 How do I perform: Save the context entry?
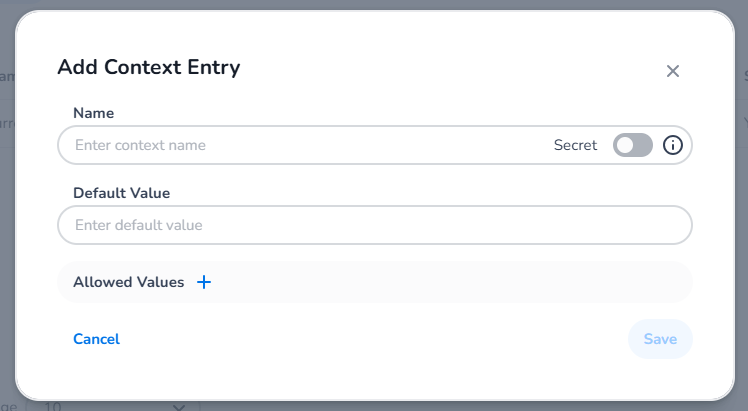point(660,339)
